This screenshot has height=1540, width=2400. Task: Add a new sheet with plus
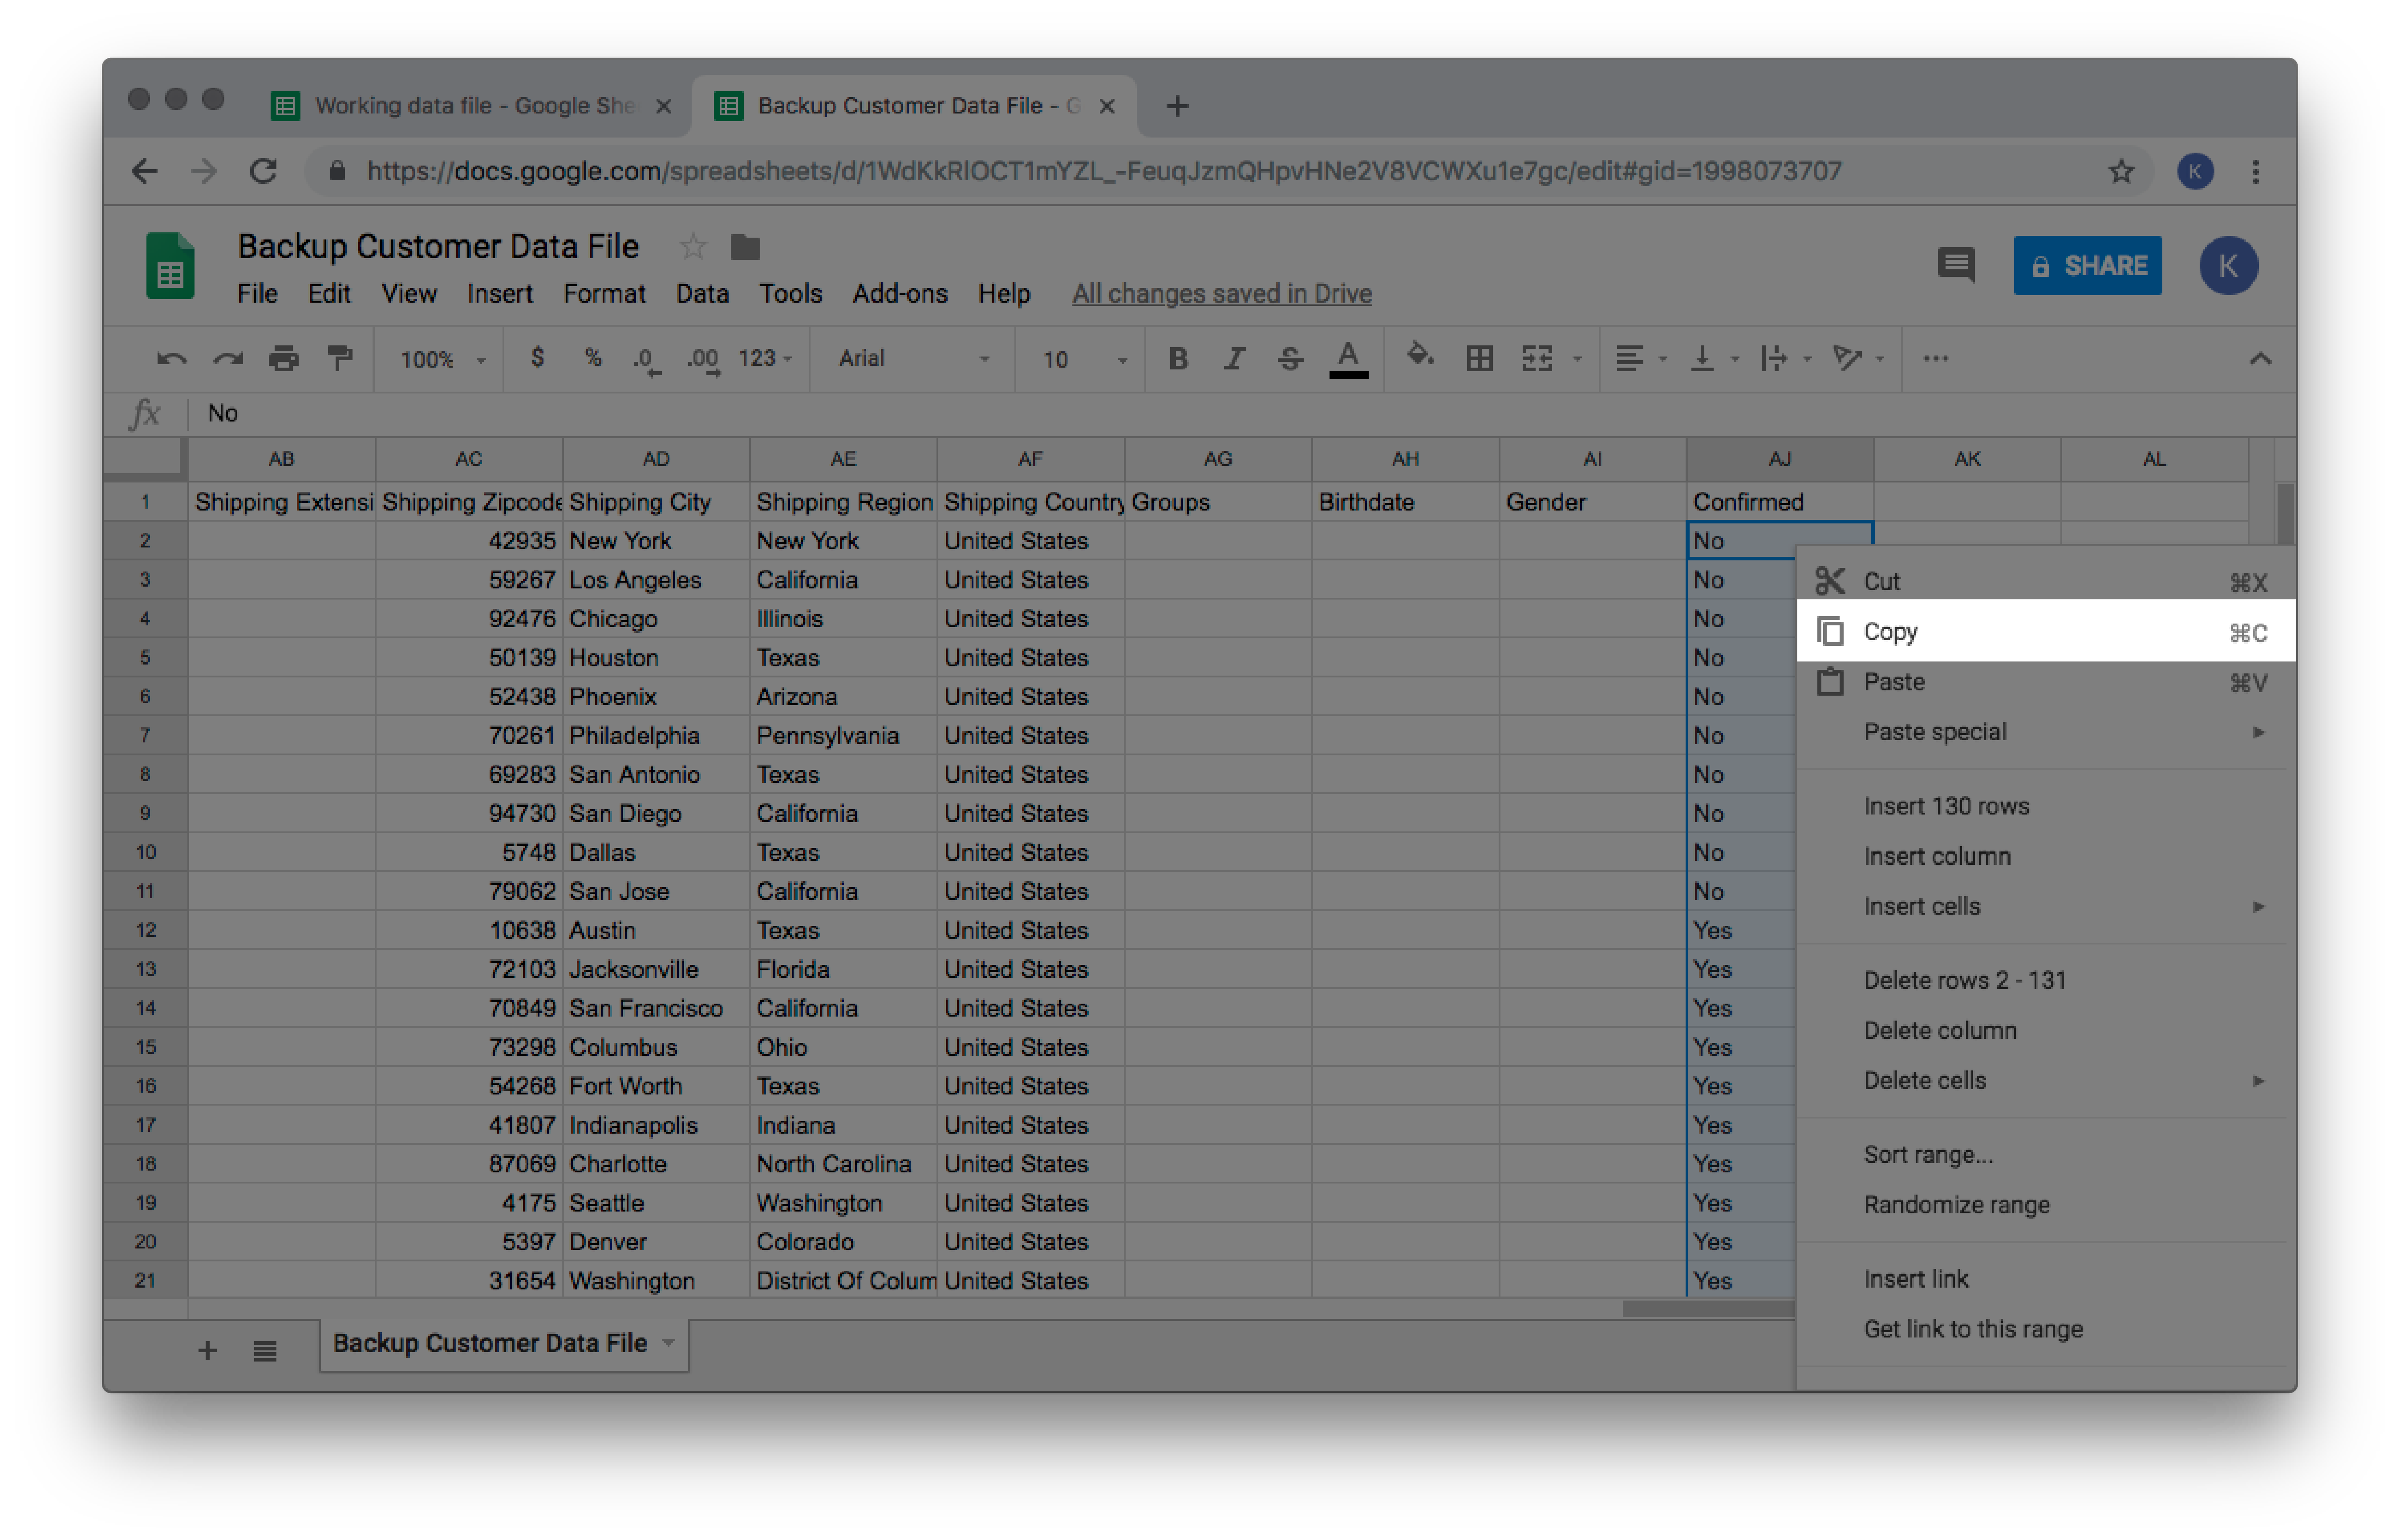pyautogui.click(x=207, y=1351)
